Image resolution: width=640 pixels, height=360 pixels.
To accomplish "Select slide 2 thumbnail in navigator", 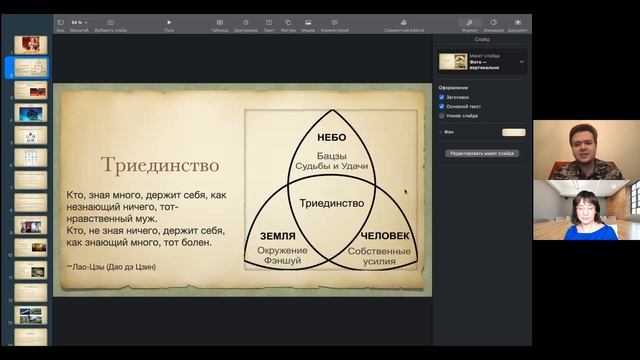I will [x=31, y=67].
